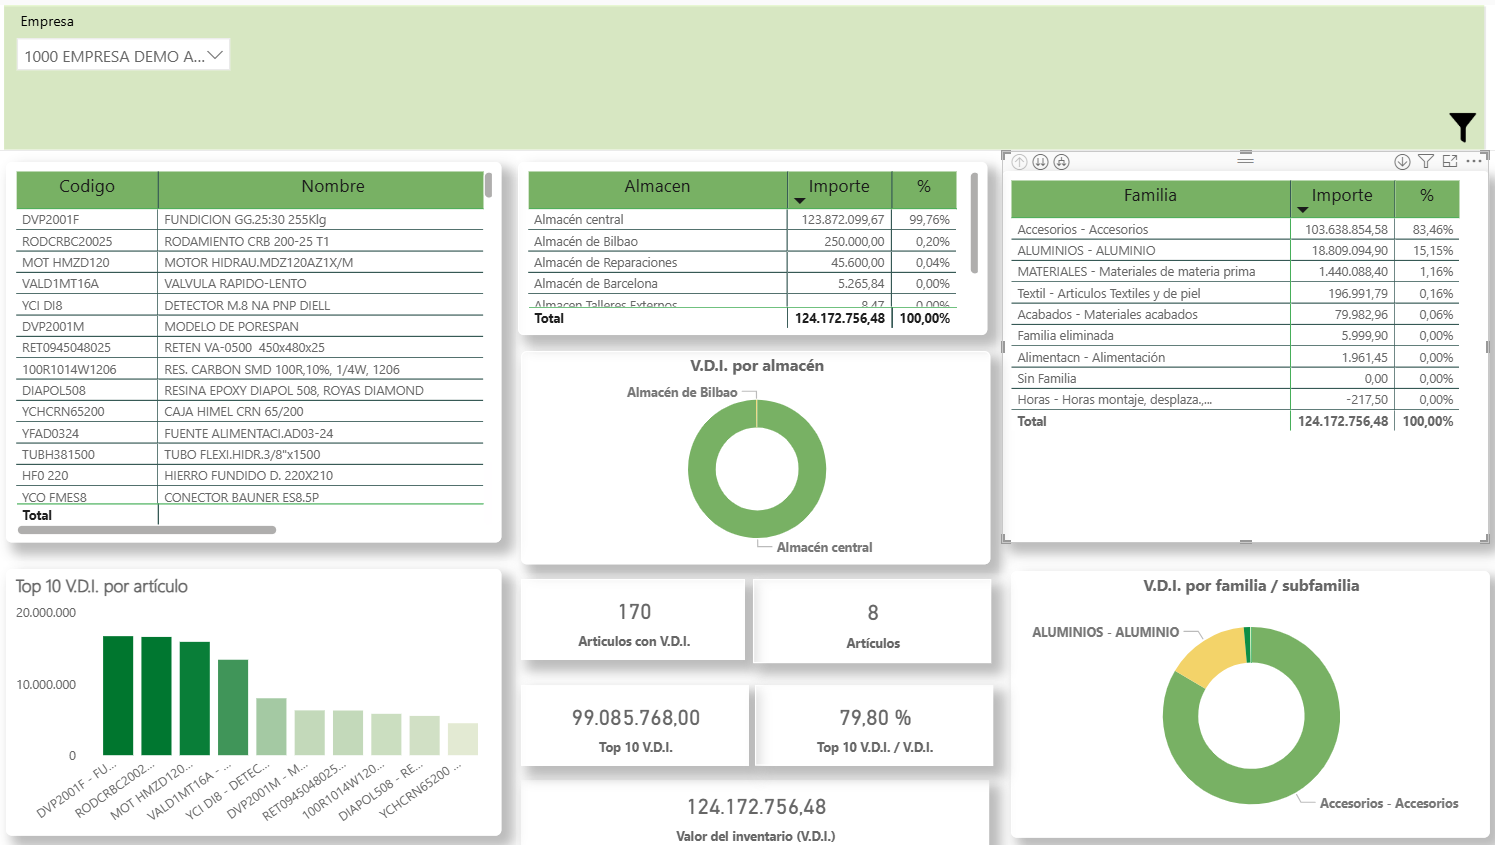Click the drag handle atop Familia visual
The width and height of the screenshot is (1495, 845).
coord(1245,158)
